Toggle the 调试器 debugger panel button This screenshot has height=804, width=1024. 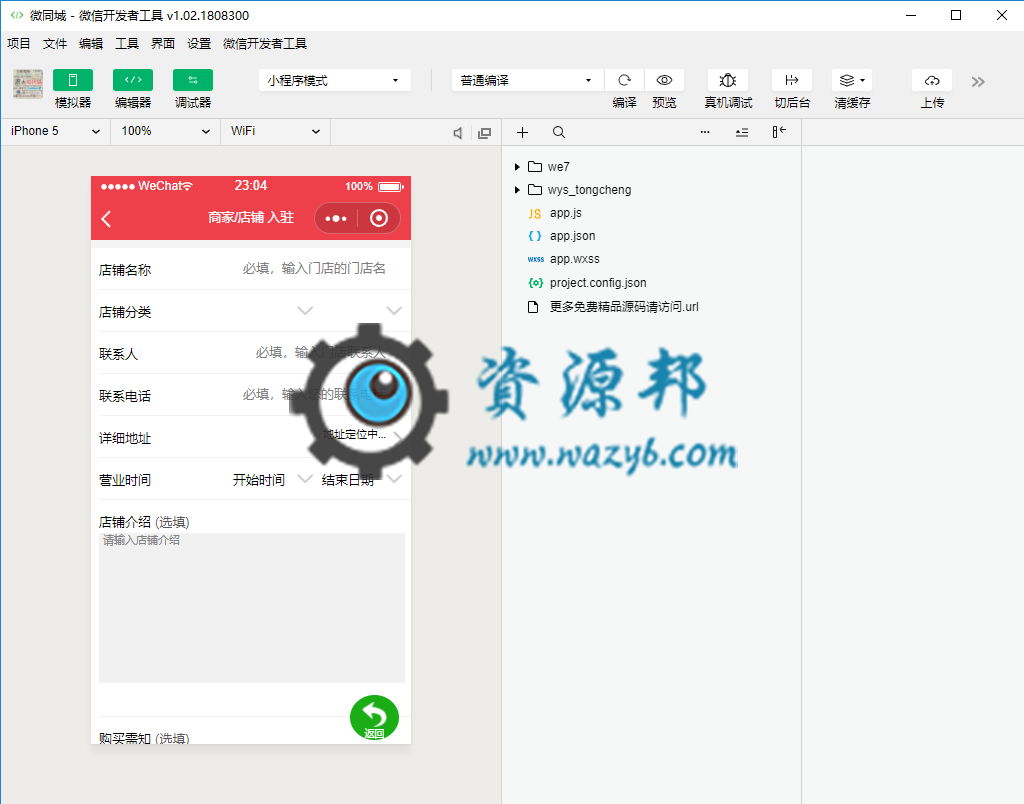(193, 80)
